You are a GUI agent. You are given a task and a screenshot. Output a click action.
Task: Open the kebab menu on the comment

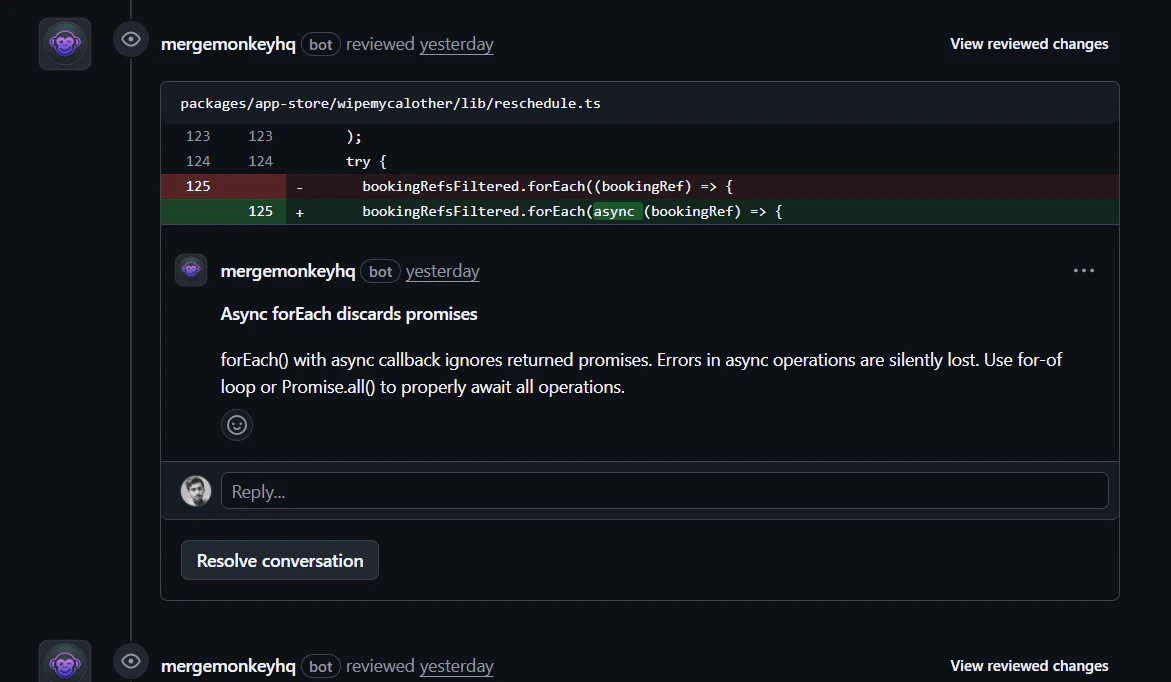pyautogui.click(x=1083, y=269)
